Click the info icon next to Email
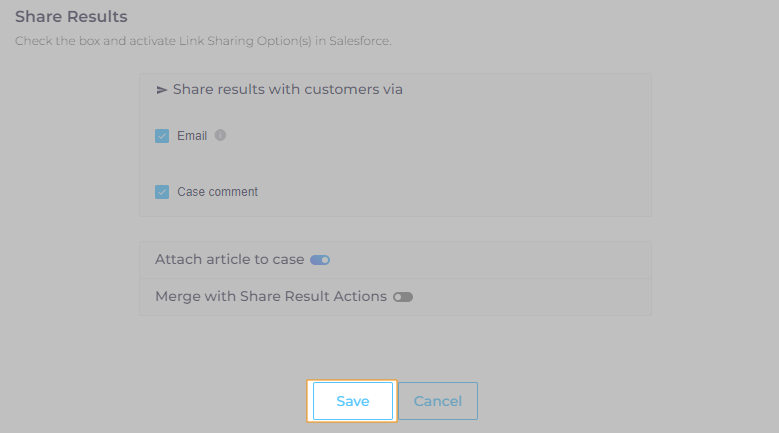 (x=221, y=135)
